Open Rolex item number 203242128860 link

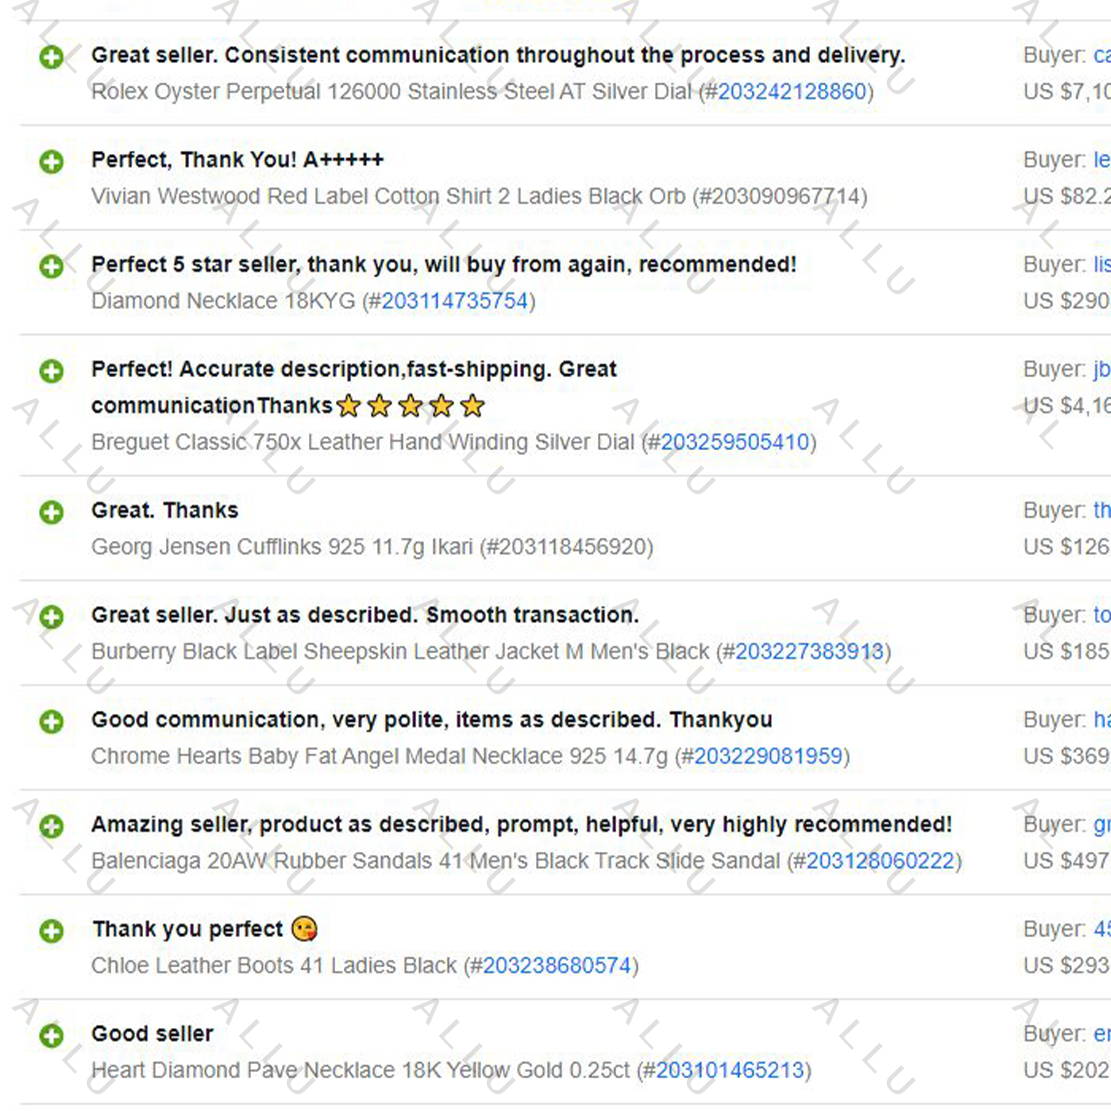point(792,91)
